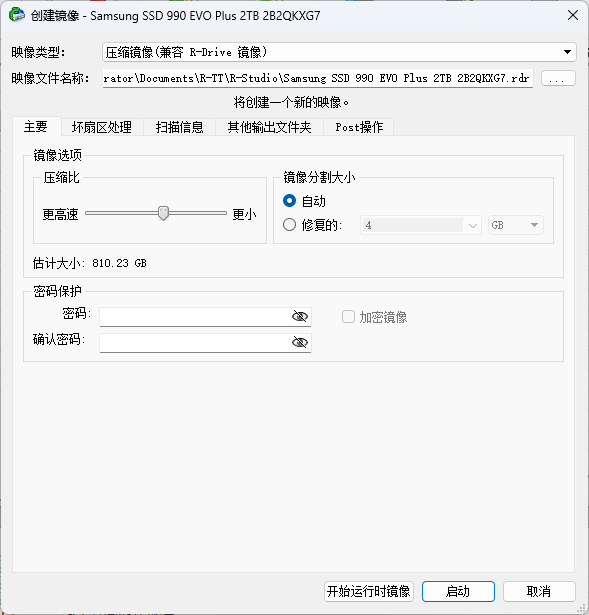Toggle password visibility for 密码 field
The image size is (589, 615).
coord(300,316)
